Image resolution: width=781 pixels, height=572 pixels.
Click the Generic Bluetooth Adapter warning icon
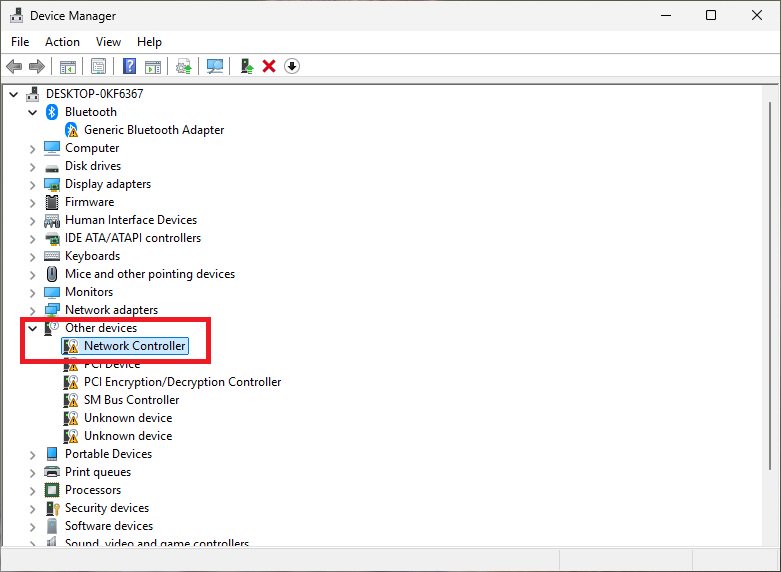[72, 130]
